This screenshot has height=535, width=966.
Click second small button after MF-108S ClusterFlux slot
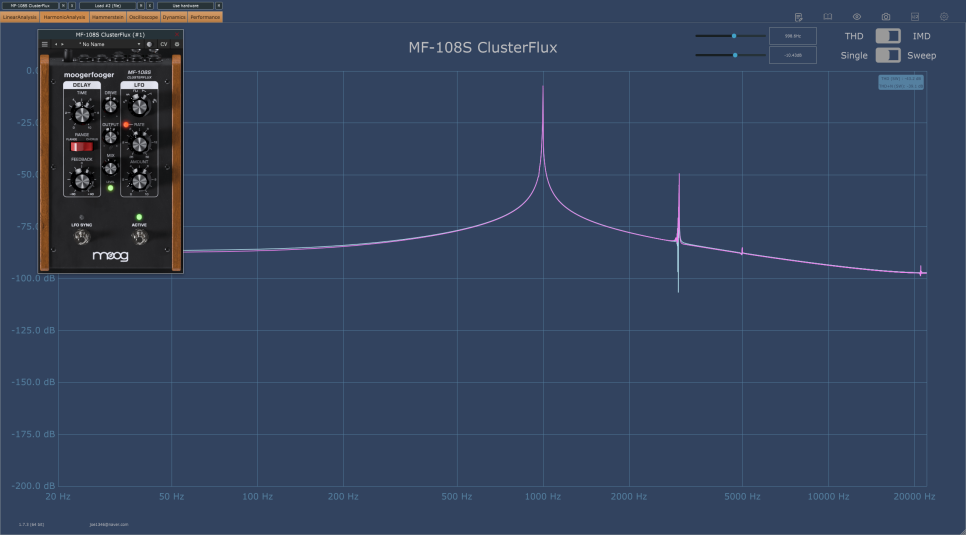coord(71,6)
